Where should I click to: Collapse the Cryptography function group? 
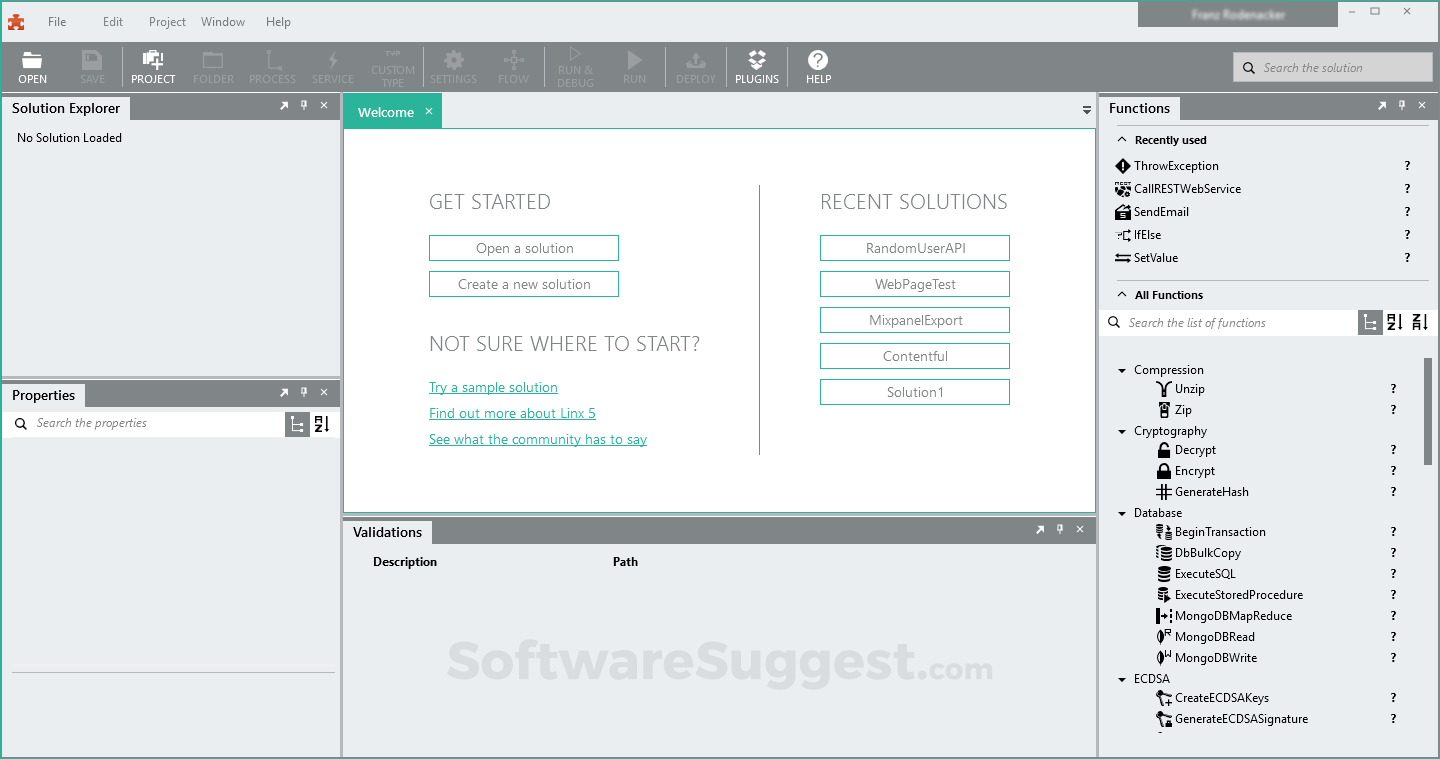coord(1122,430)
